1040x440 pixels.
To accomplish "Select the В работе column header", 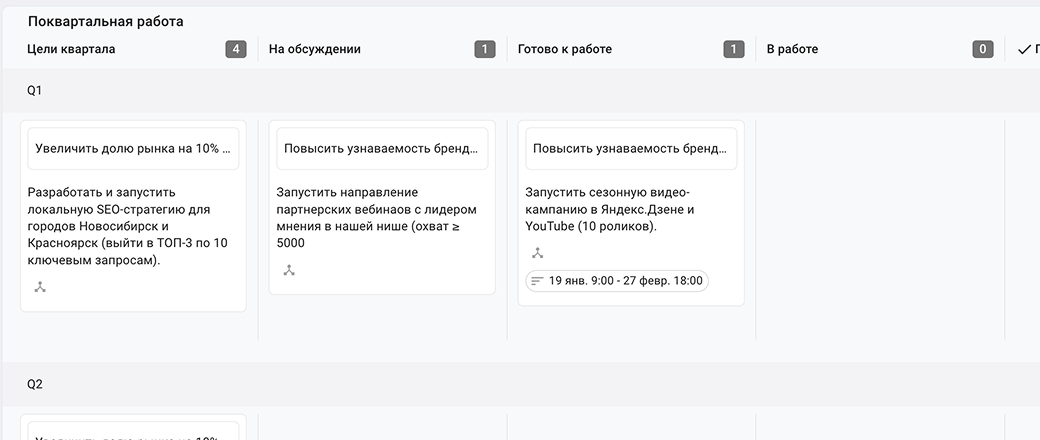I will tap(792, 49).
